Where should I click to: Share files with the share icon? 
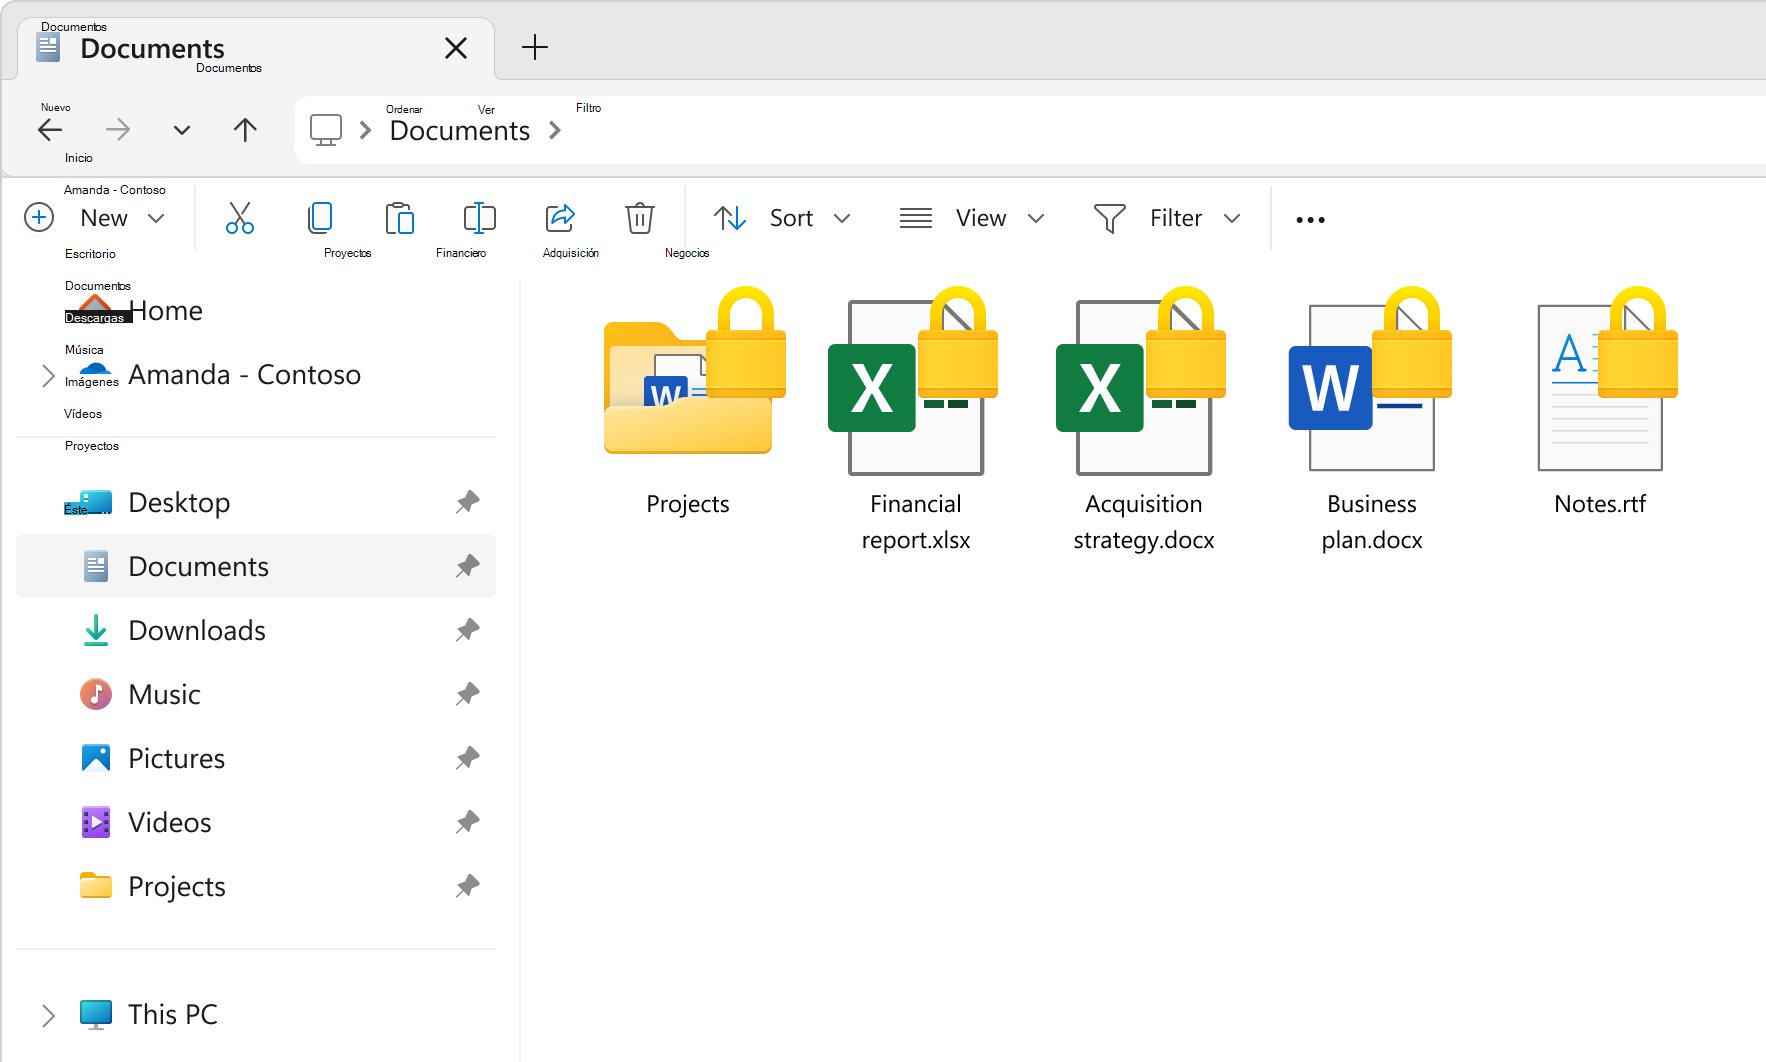point(561,218)
